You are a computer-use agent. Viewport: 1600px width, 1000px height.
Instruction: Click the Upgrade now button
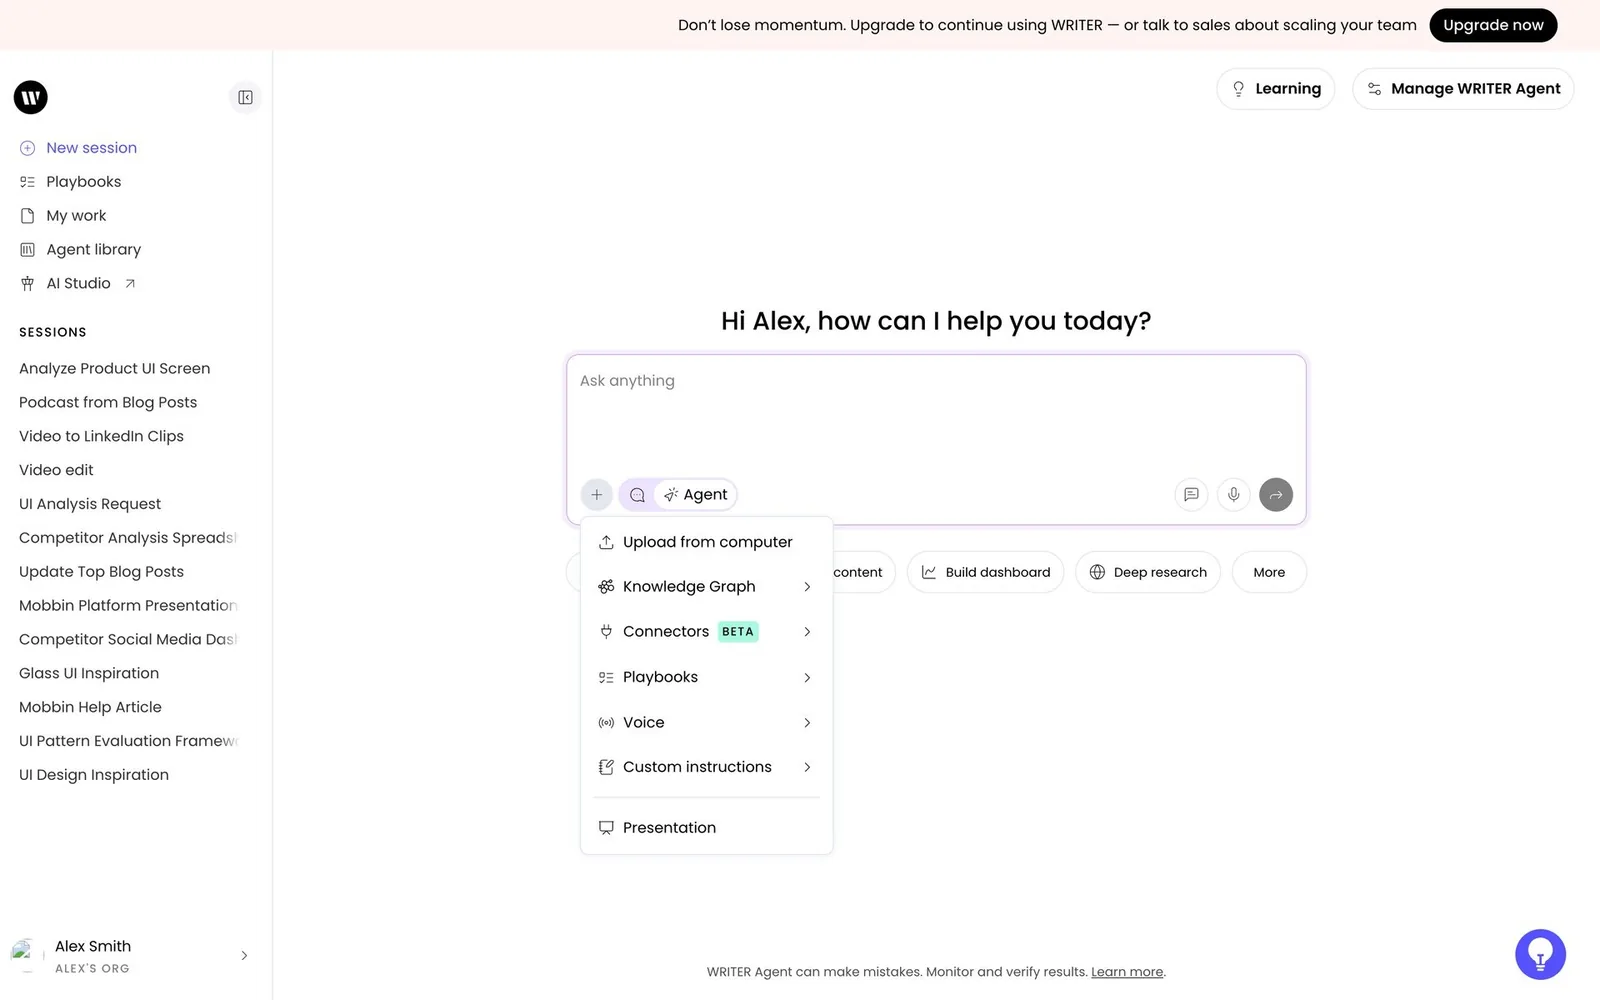[x=1493, y=25]
